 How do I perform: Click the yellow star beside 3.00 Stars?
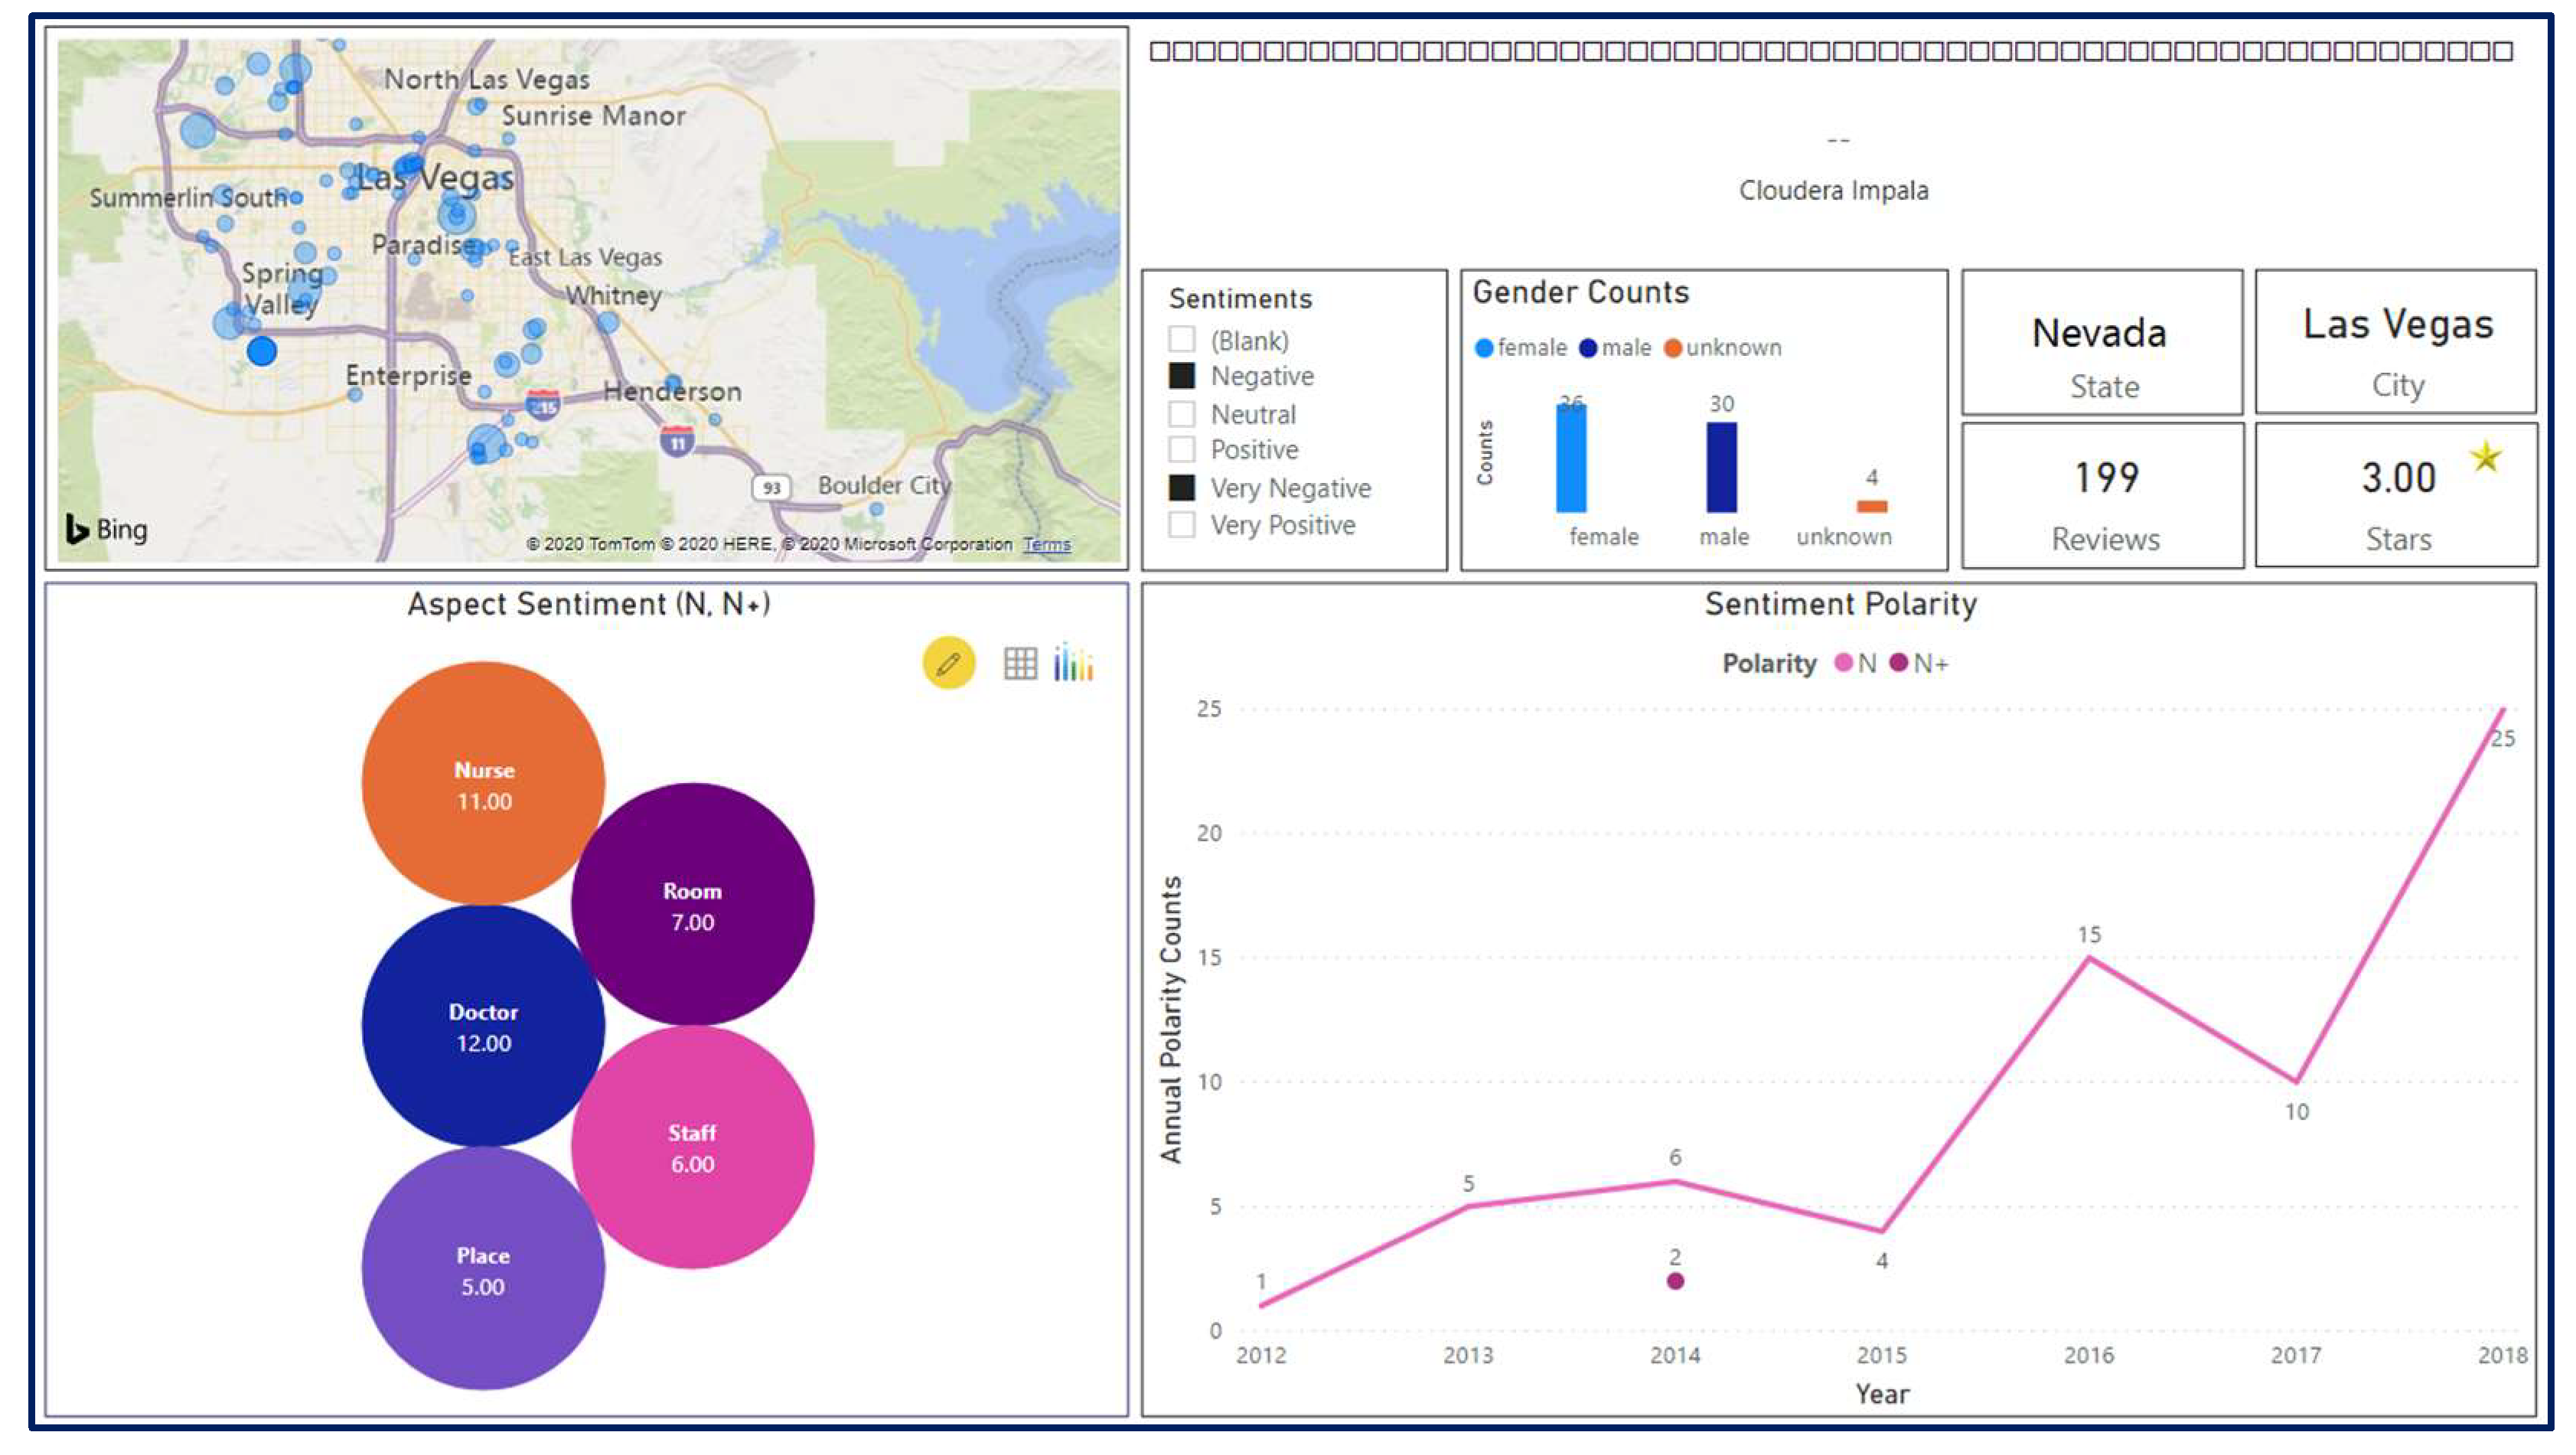(2486, 458)
